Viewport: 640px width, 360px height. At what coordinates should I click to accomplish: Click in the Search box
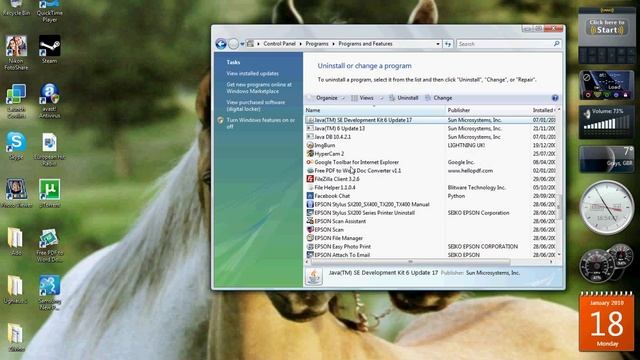(505, 44)
